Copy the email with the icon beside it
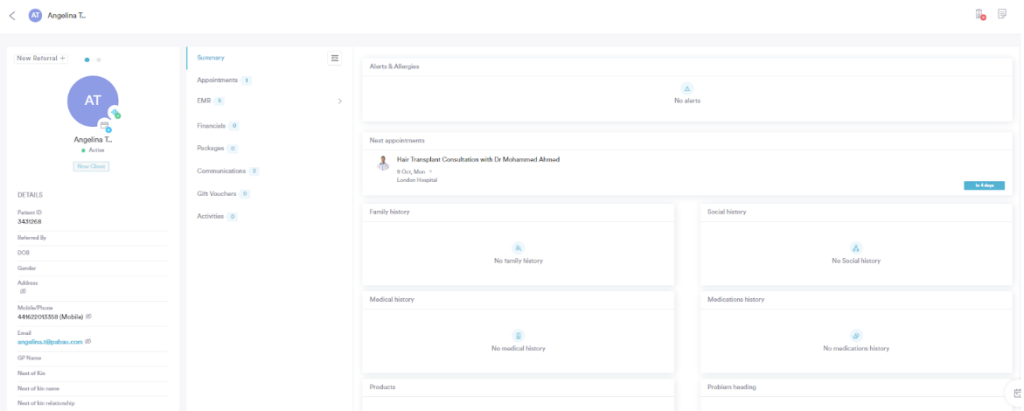The width and height of the screenshot is (1024, 411). coord(88,341)
